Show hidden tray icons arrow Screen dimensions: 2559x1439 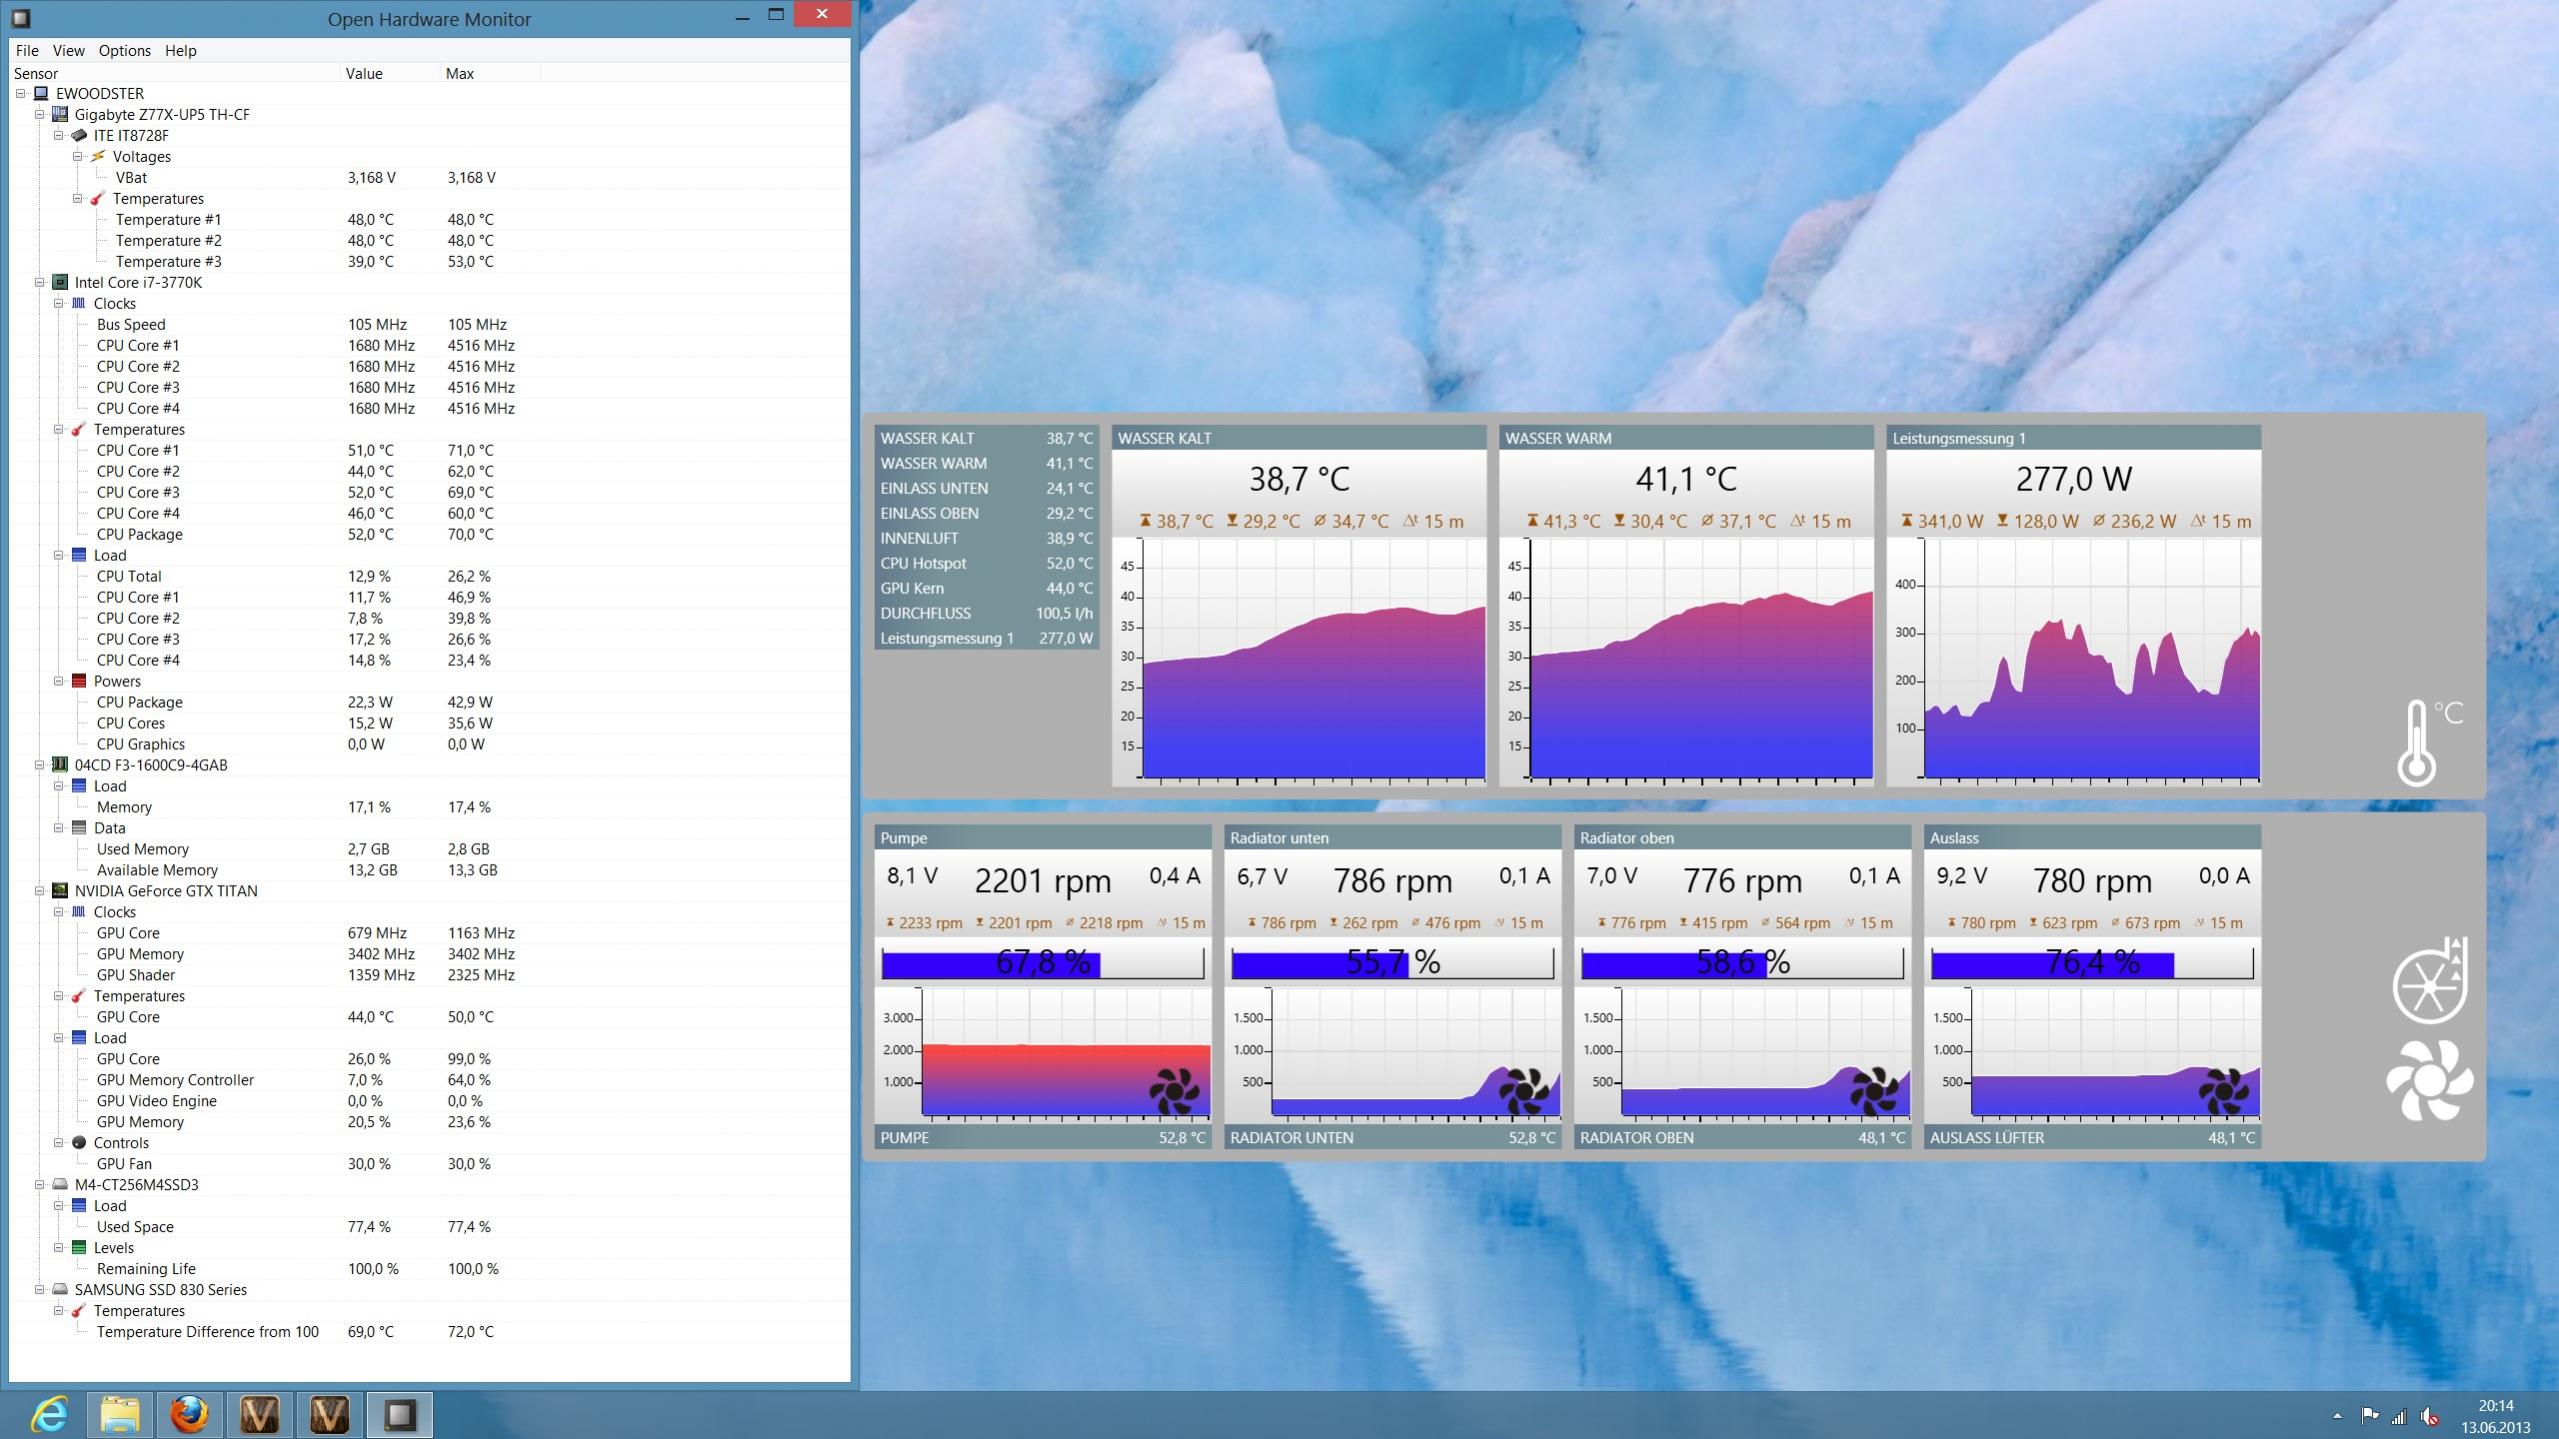click(2337, 1416)
